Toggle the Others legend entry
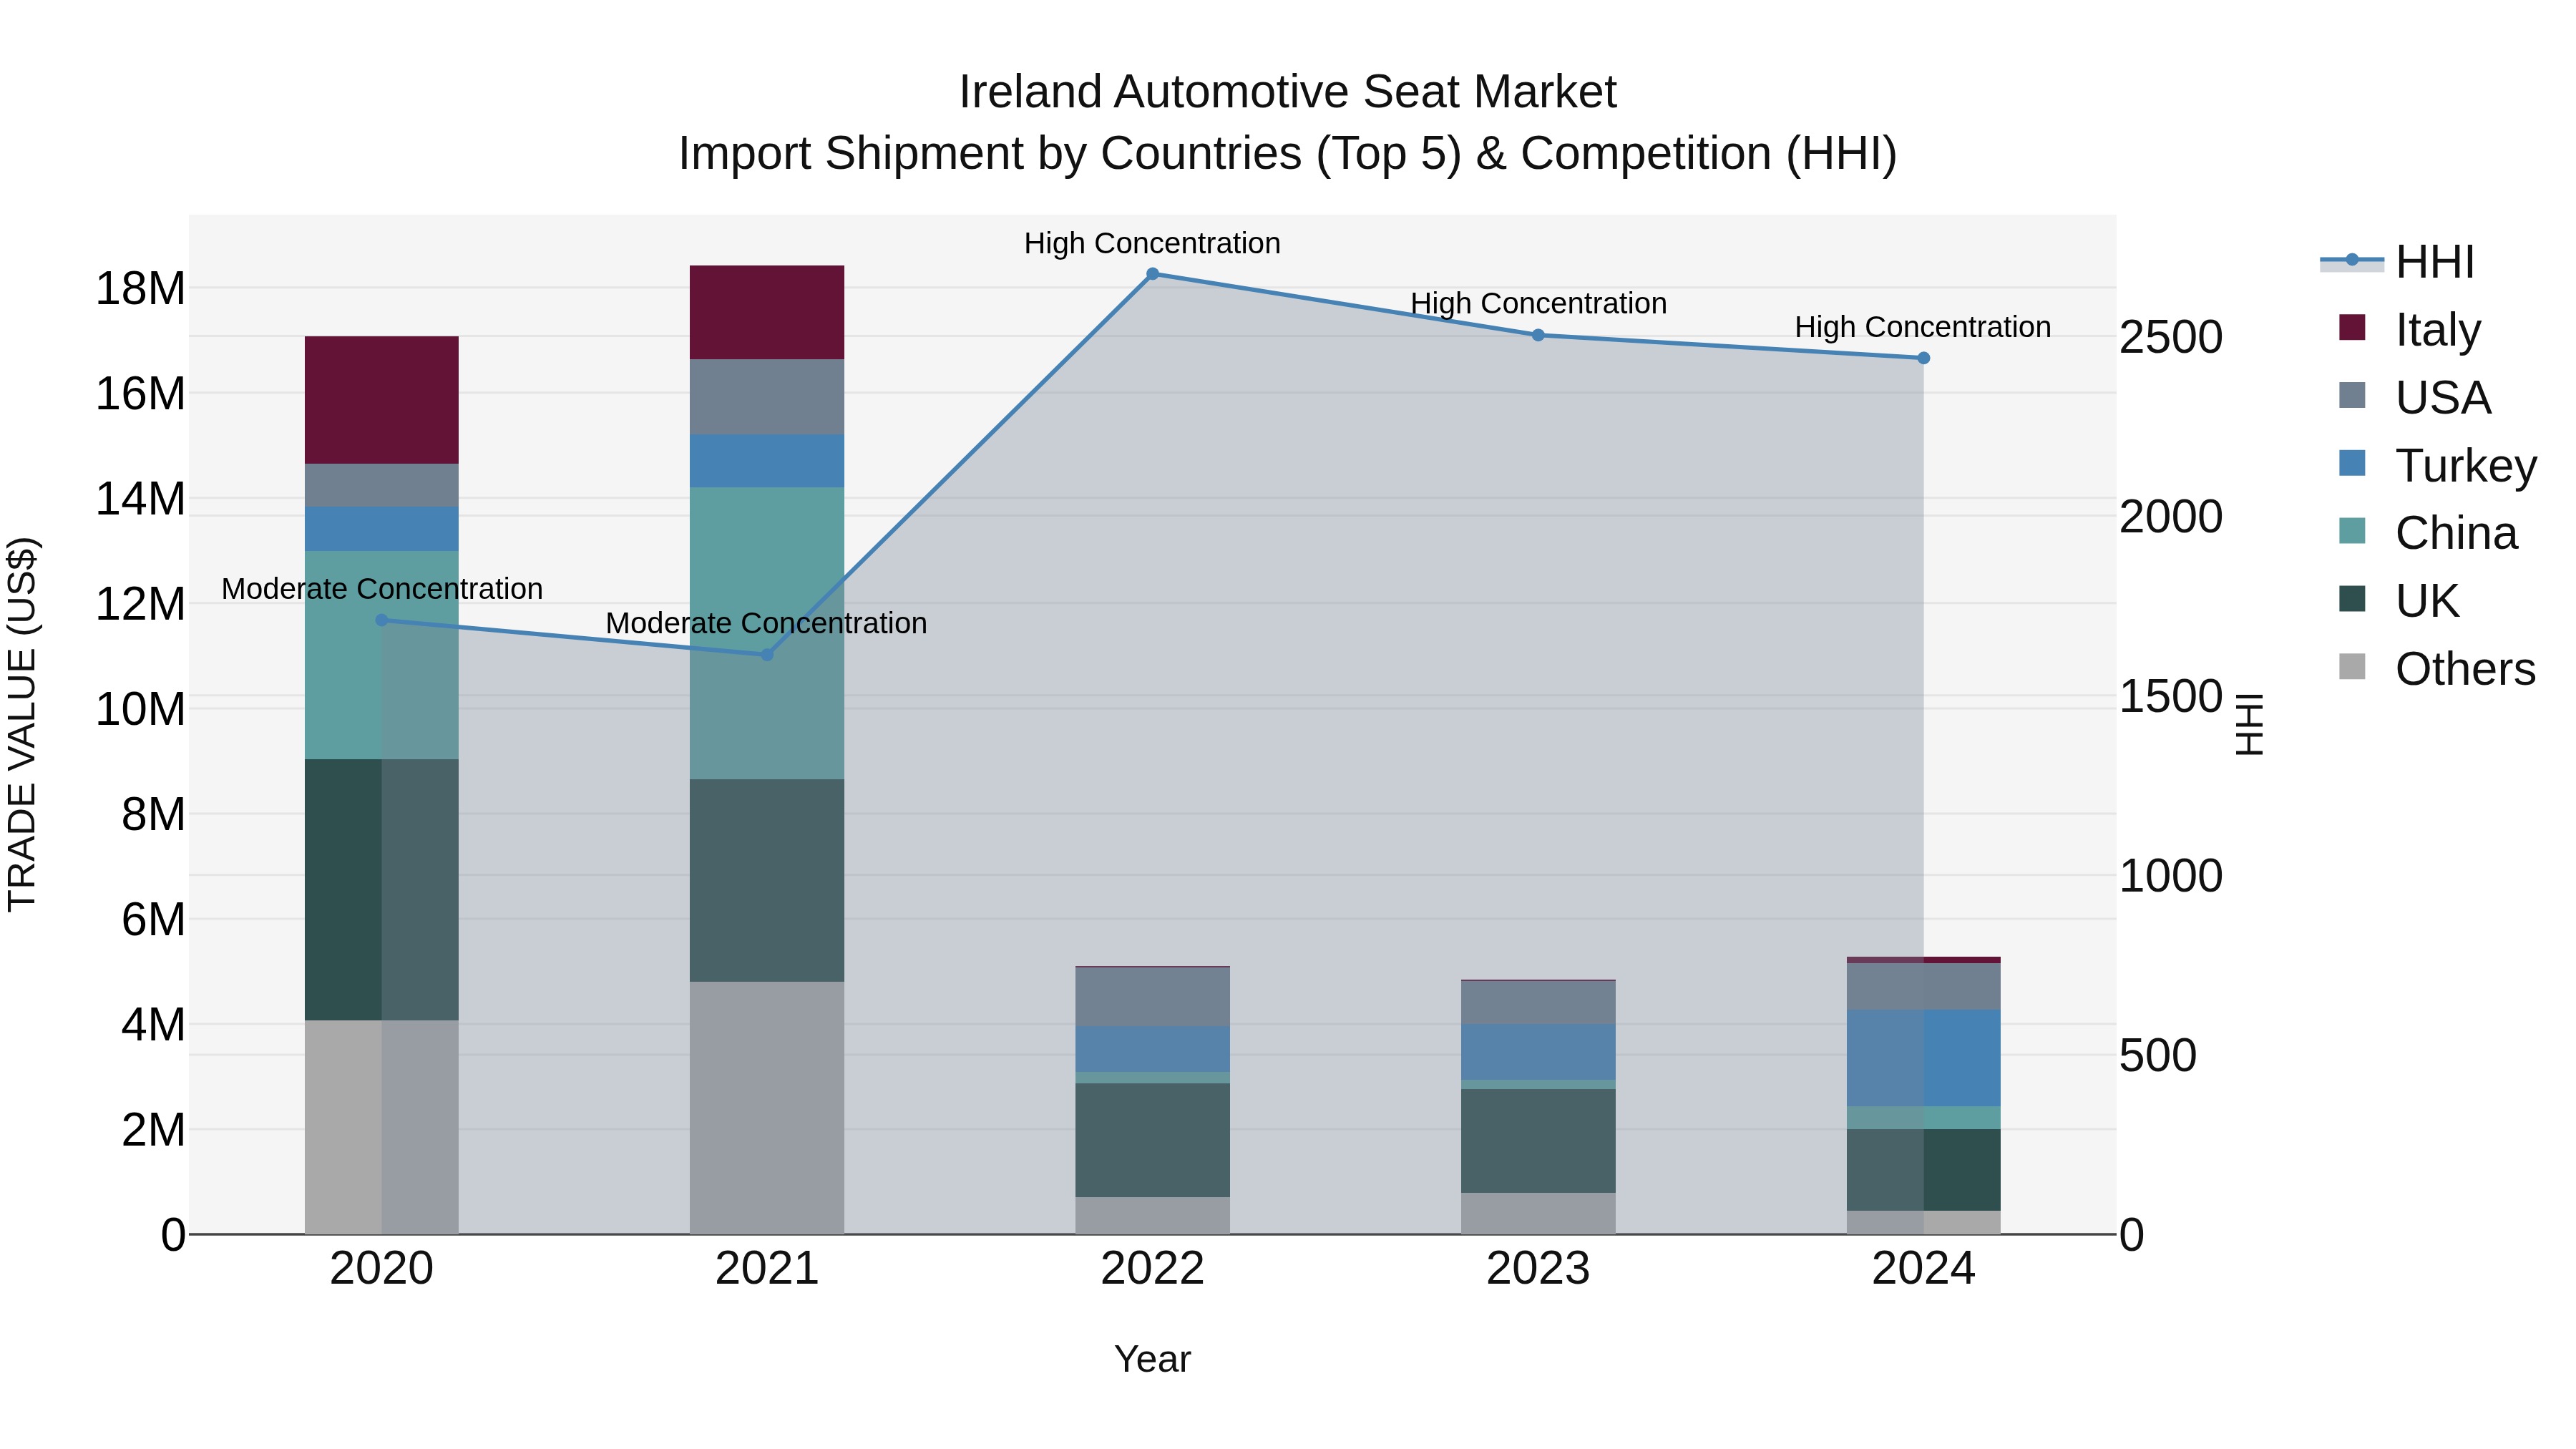 pyautogui.click(x=2437, y=669)
